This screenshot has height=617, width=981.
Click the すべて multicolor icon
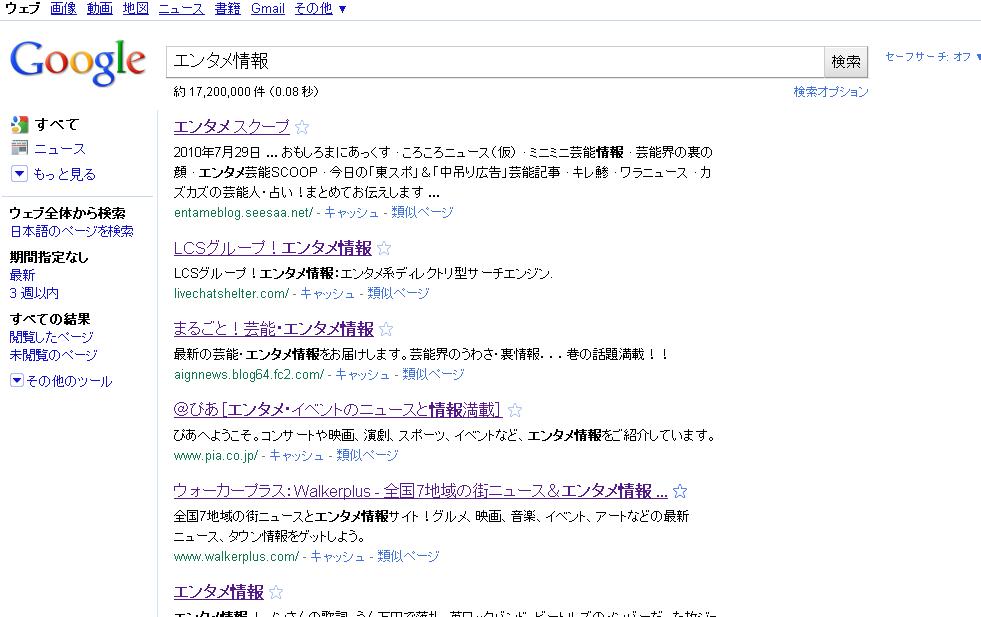pyautogui.click(x=19, y=125)
